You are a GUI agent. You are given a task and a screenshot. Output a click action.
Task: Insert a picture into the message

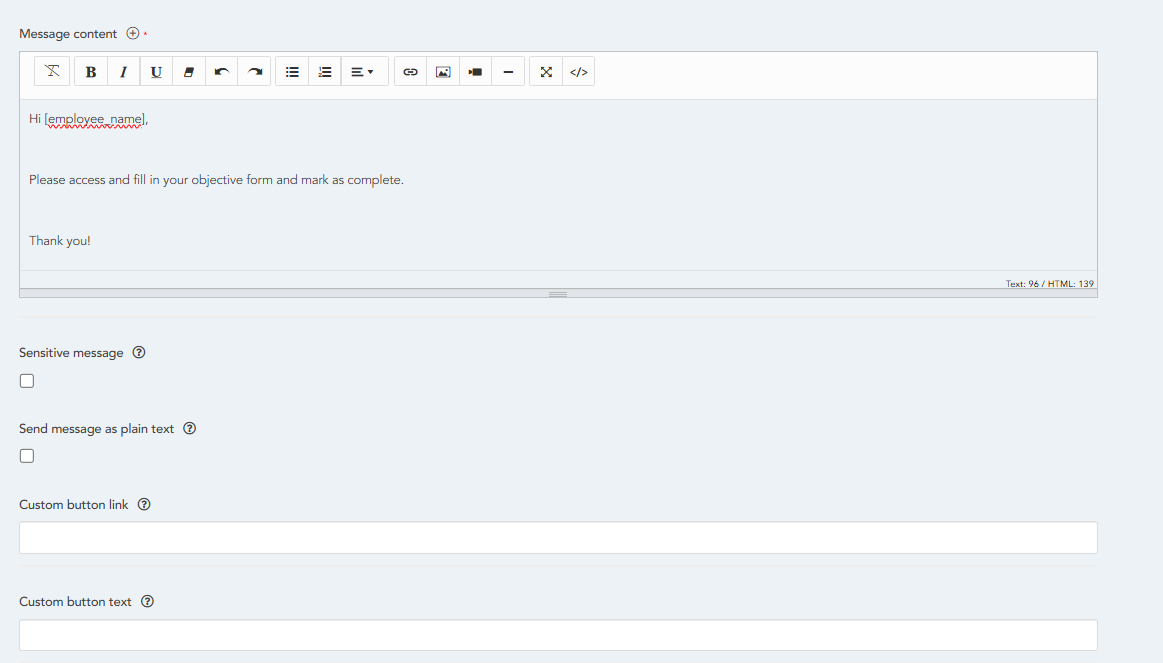point(443,72)
